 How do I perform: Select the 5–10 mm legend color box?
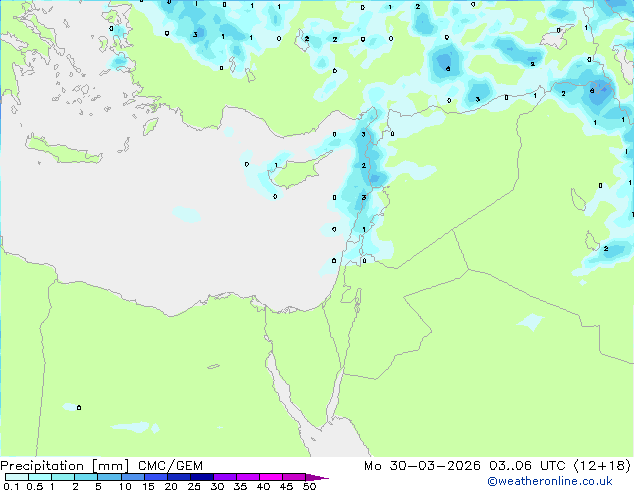(x=109, y=477)
